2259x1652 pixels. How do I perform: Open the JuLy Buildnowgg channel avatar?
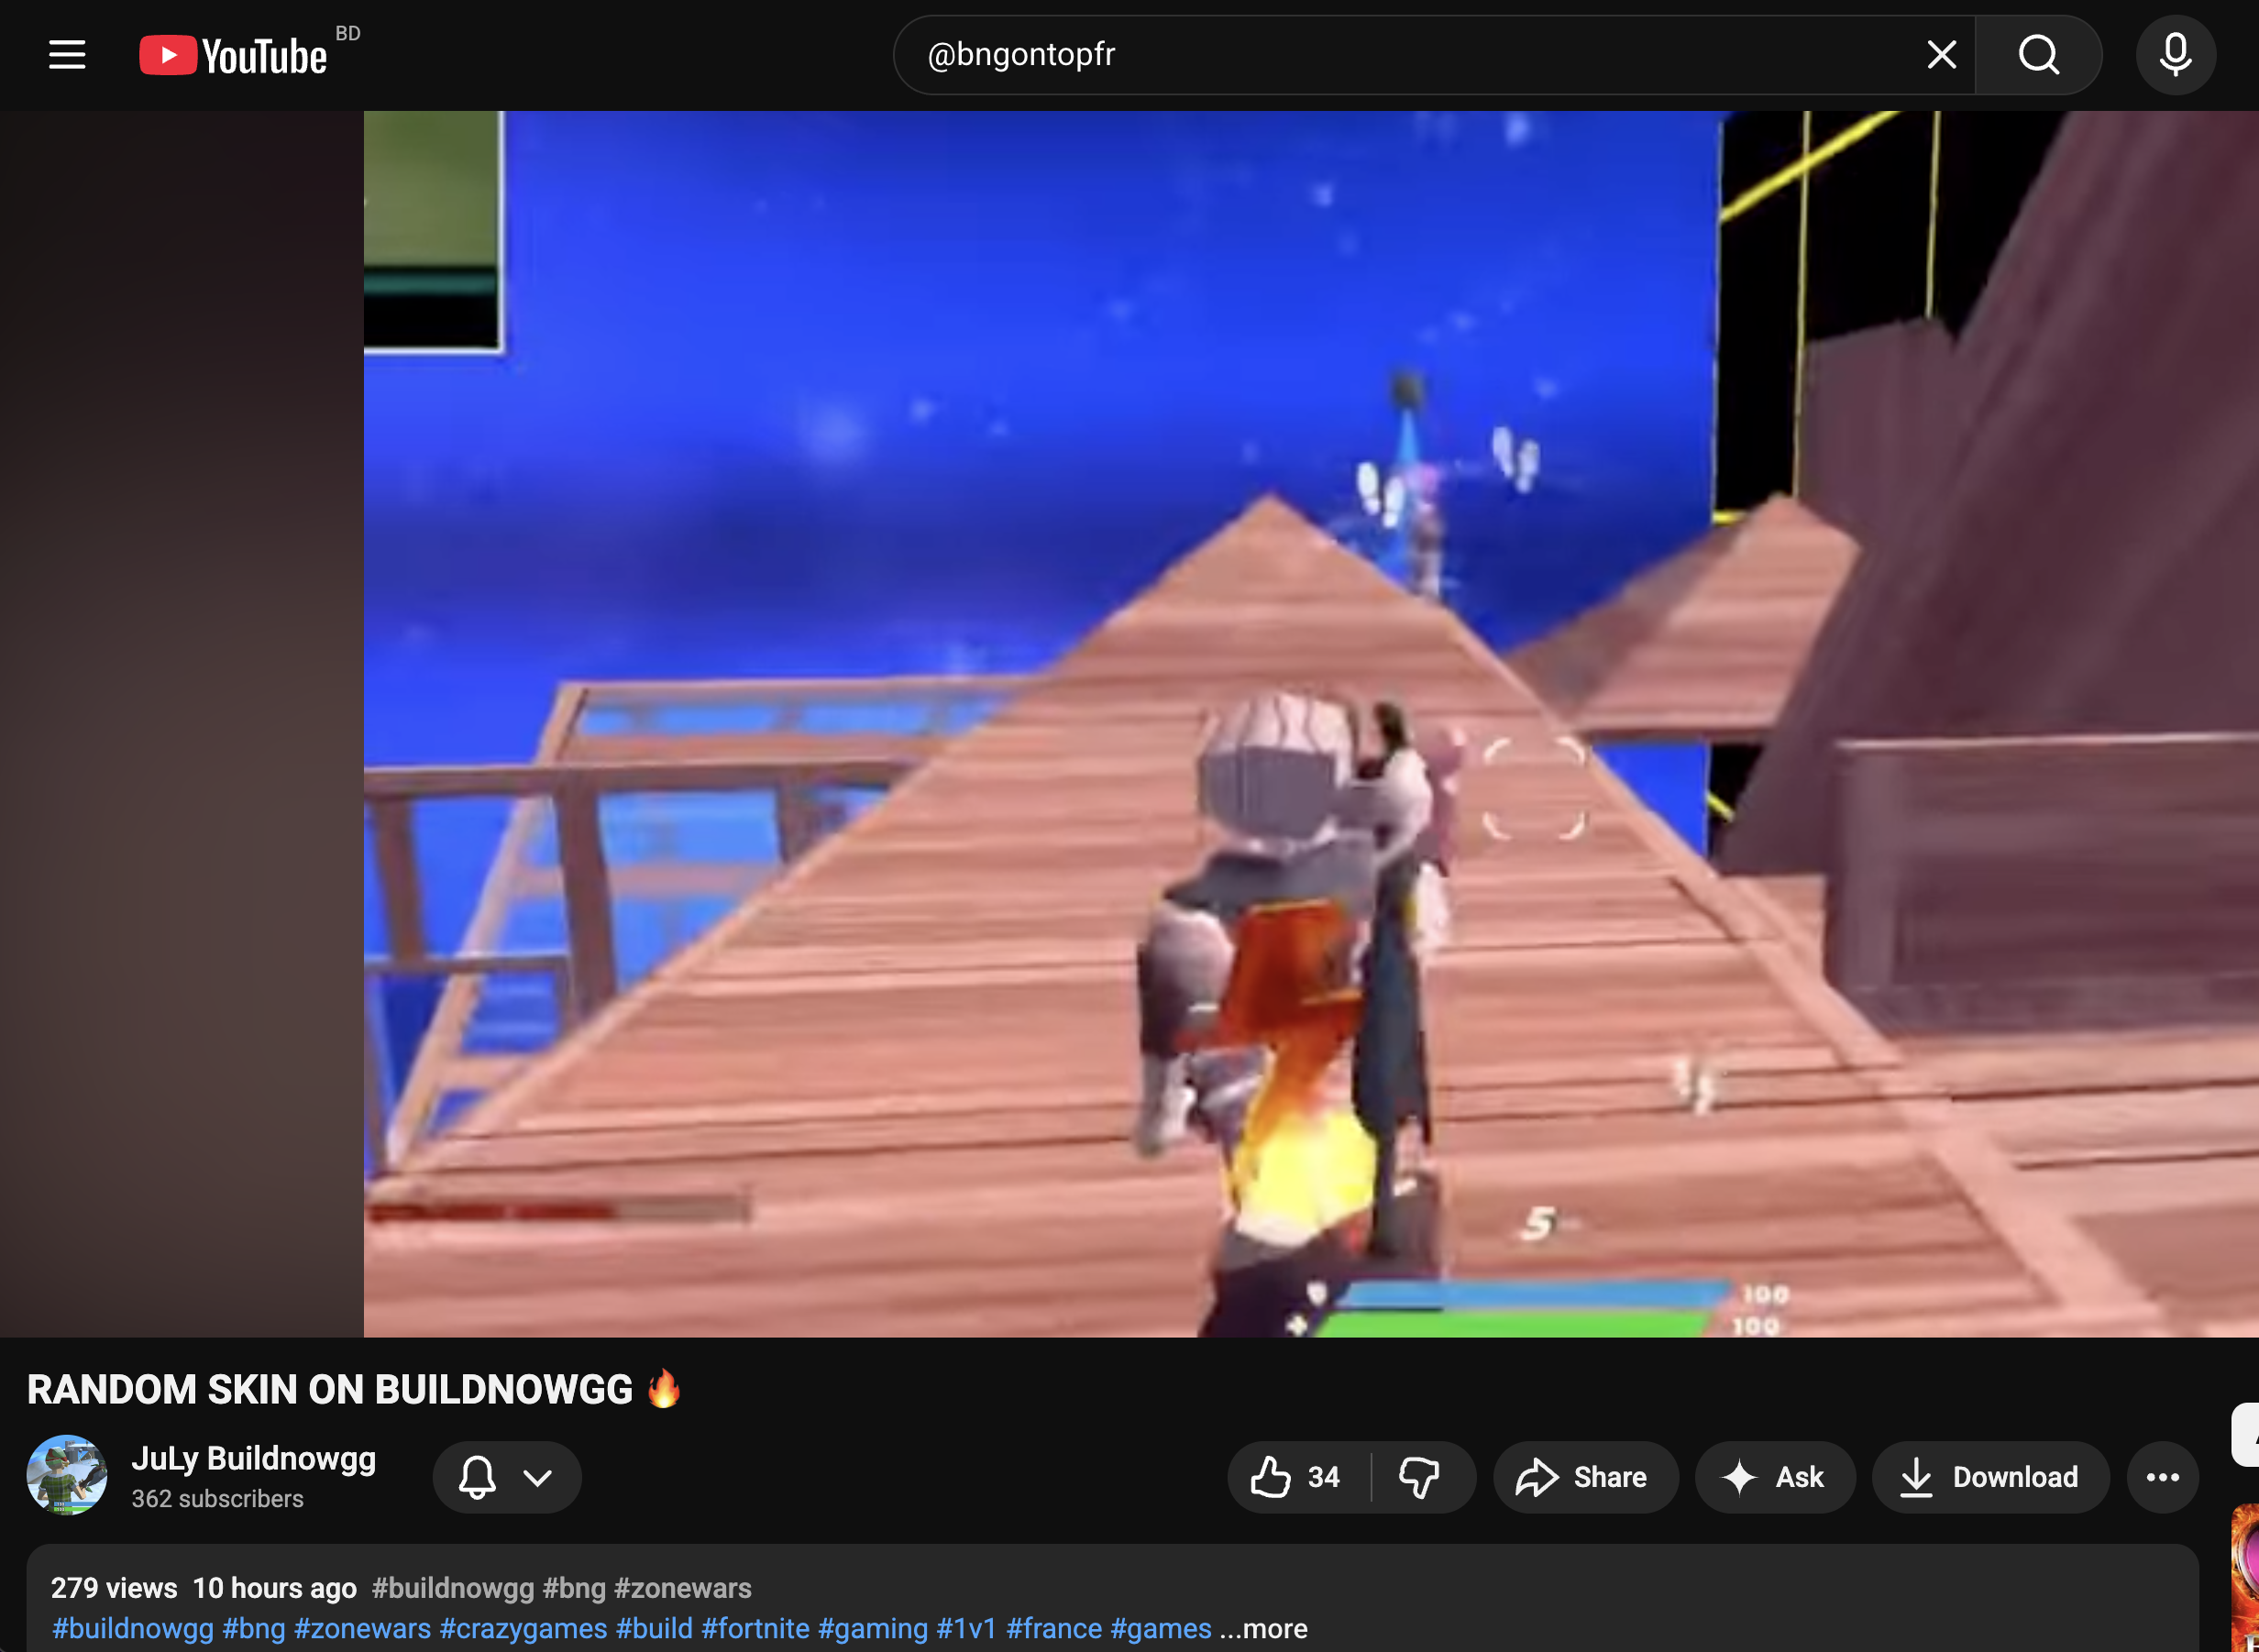pyautogui.click(x=67, y=1475)
